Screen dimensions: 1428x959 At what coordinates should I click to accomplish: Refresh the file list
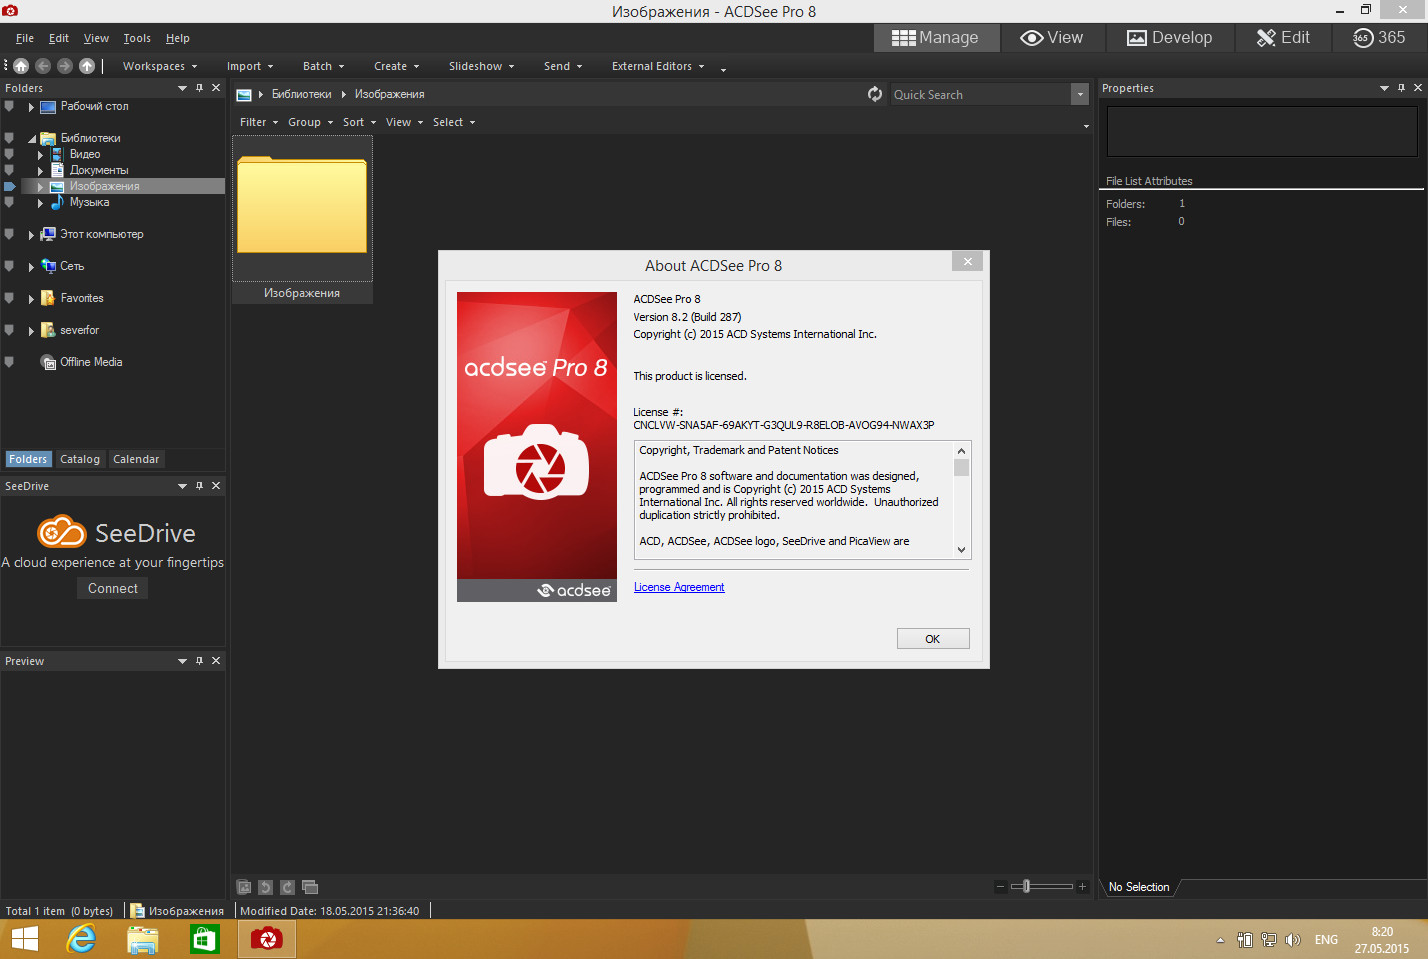(x=875, y=94)
